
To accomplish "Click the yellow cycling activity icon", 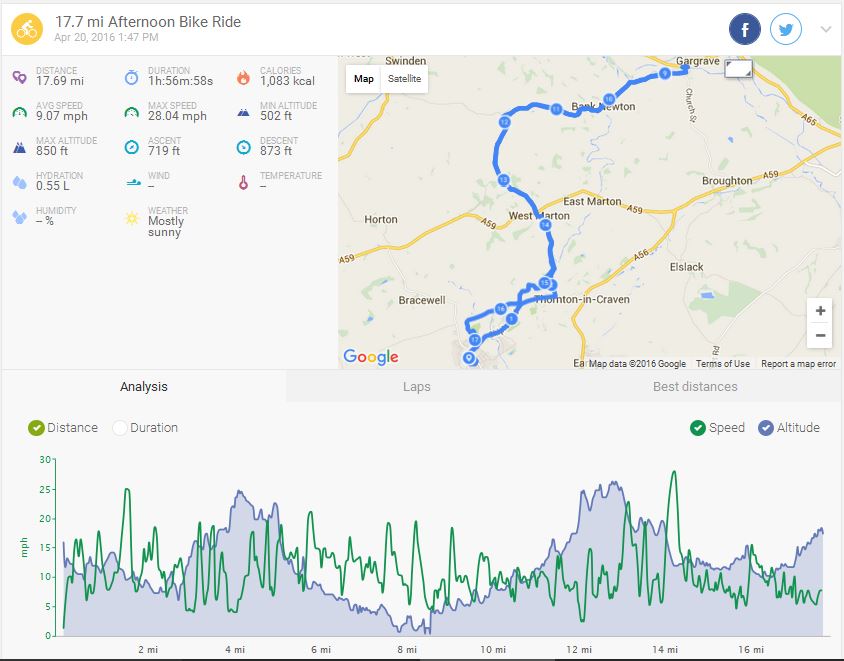I will 27,29.
